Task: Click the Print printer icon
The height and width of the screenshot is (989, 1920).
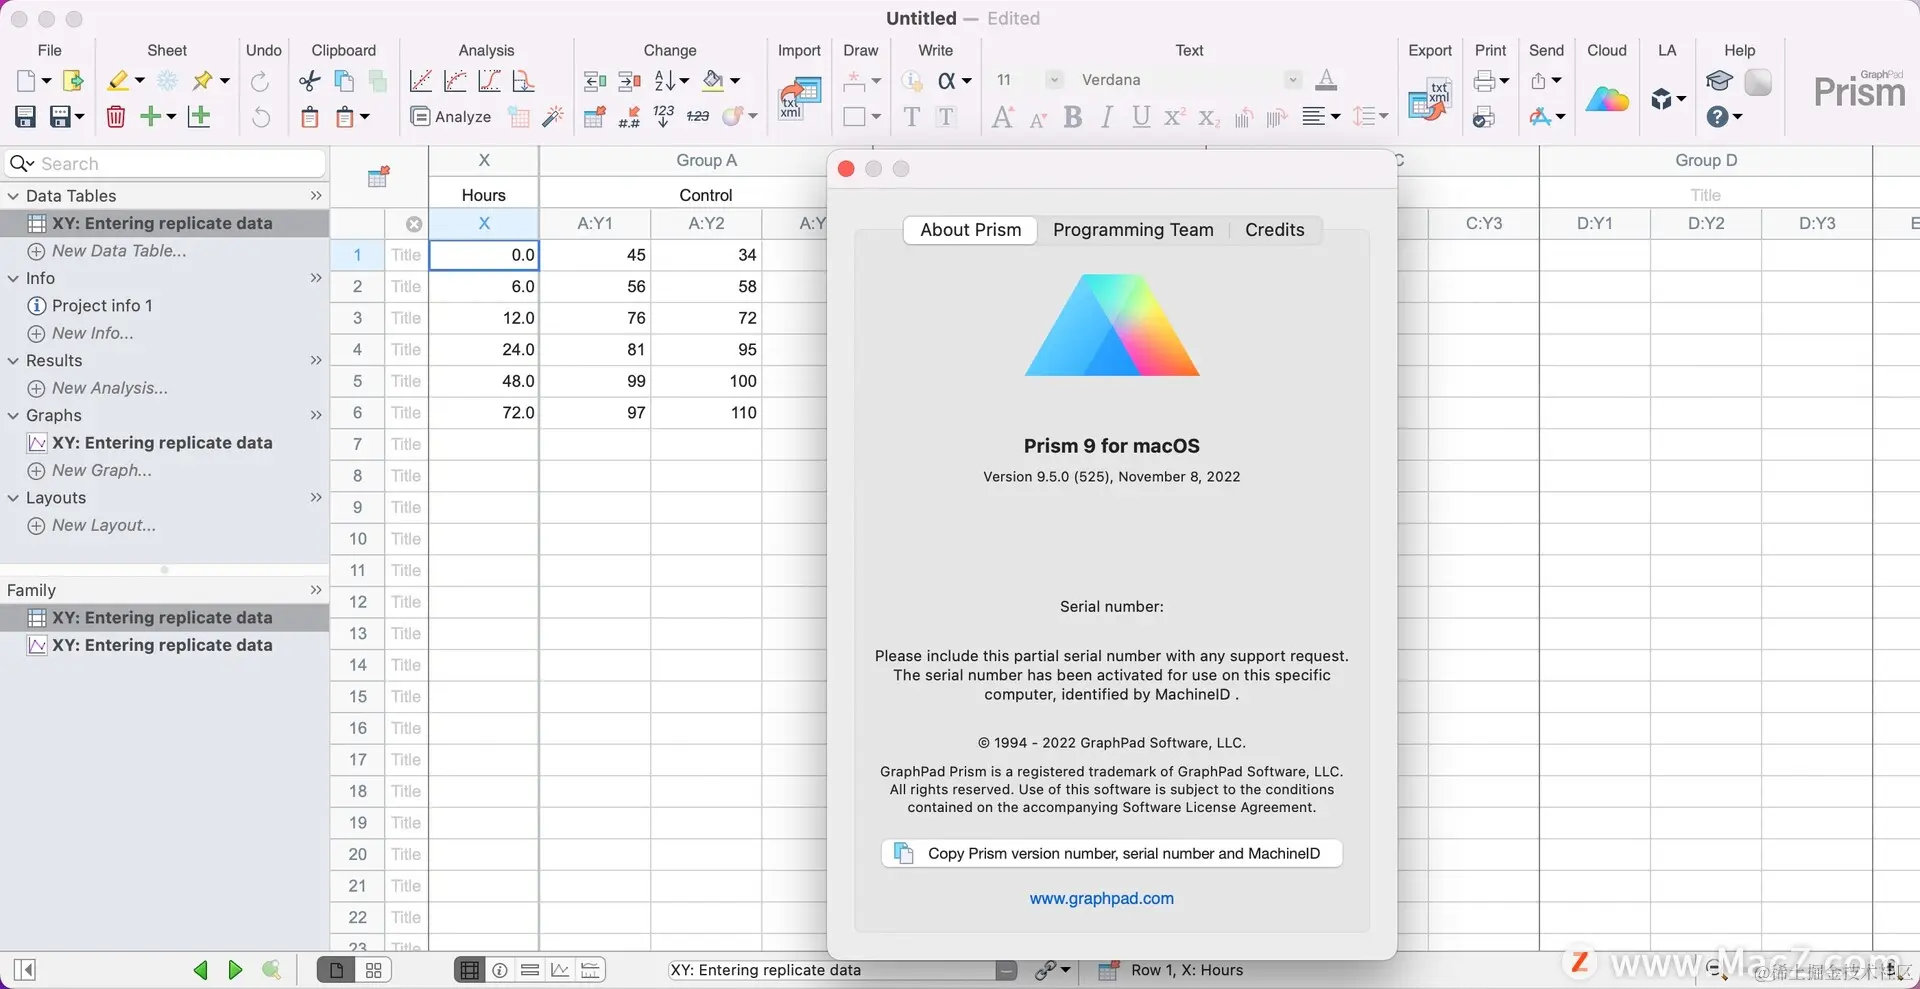Action: (x=1484, y=81)
